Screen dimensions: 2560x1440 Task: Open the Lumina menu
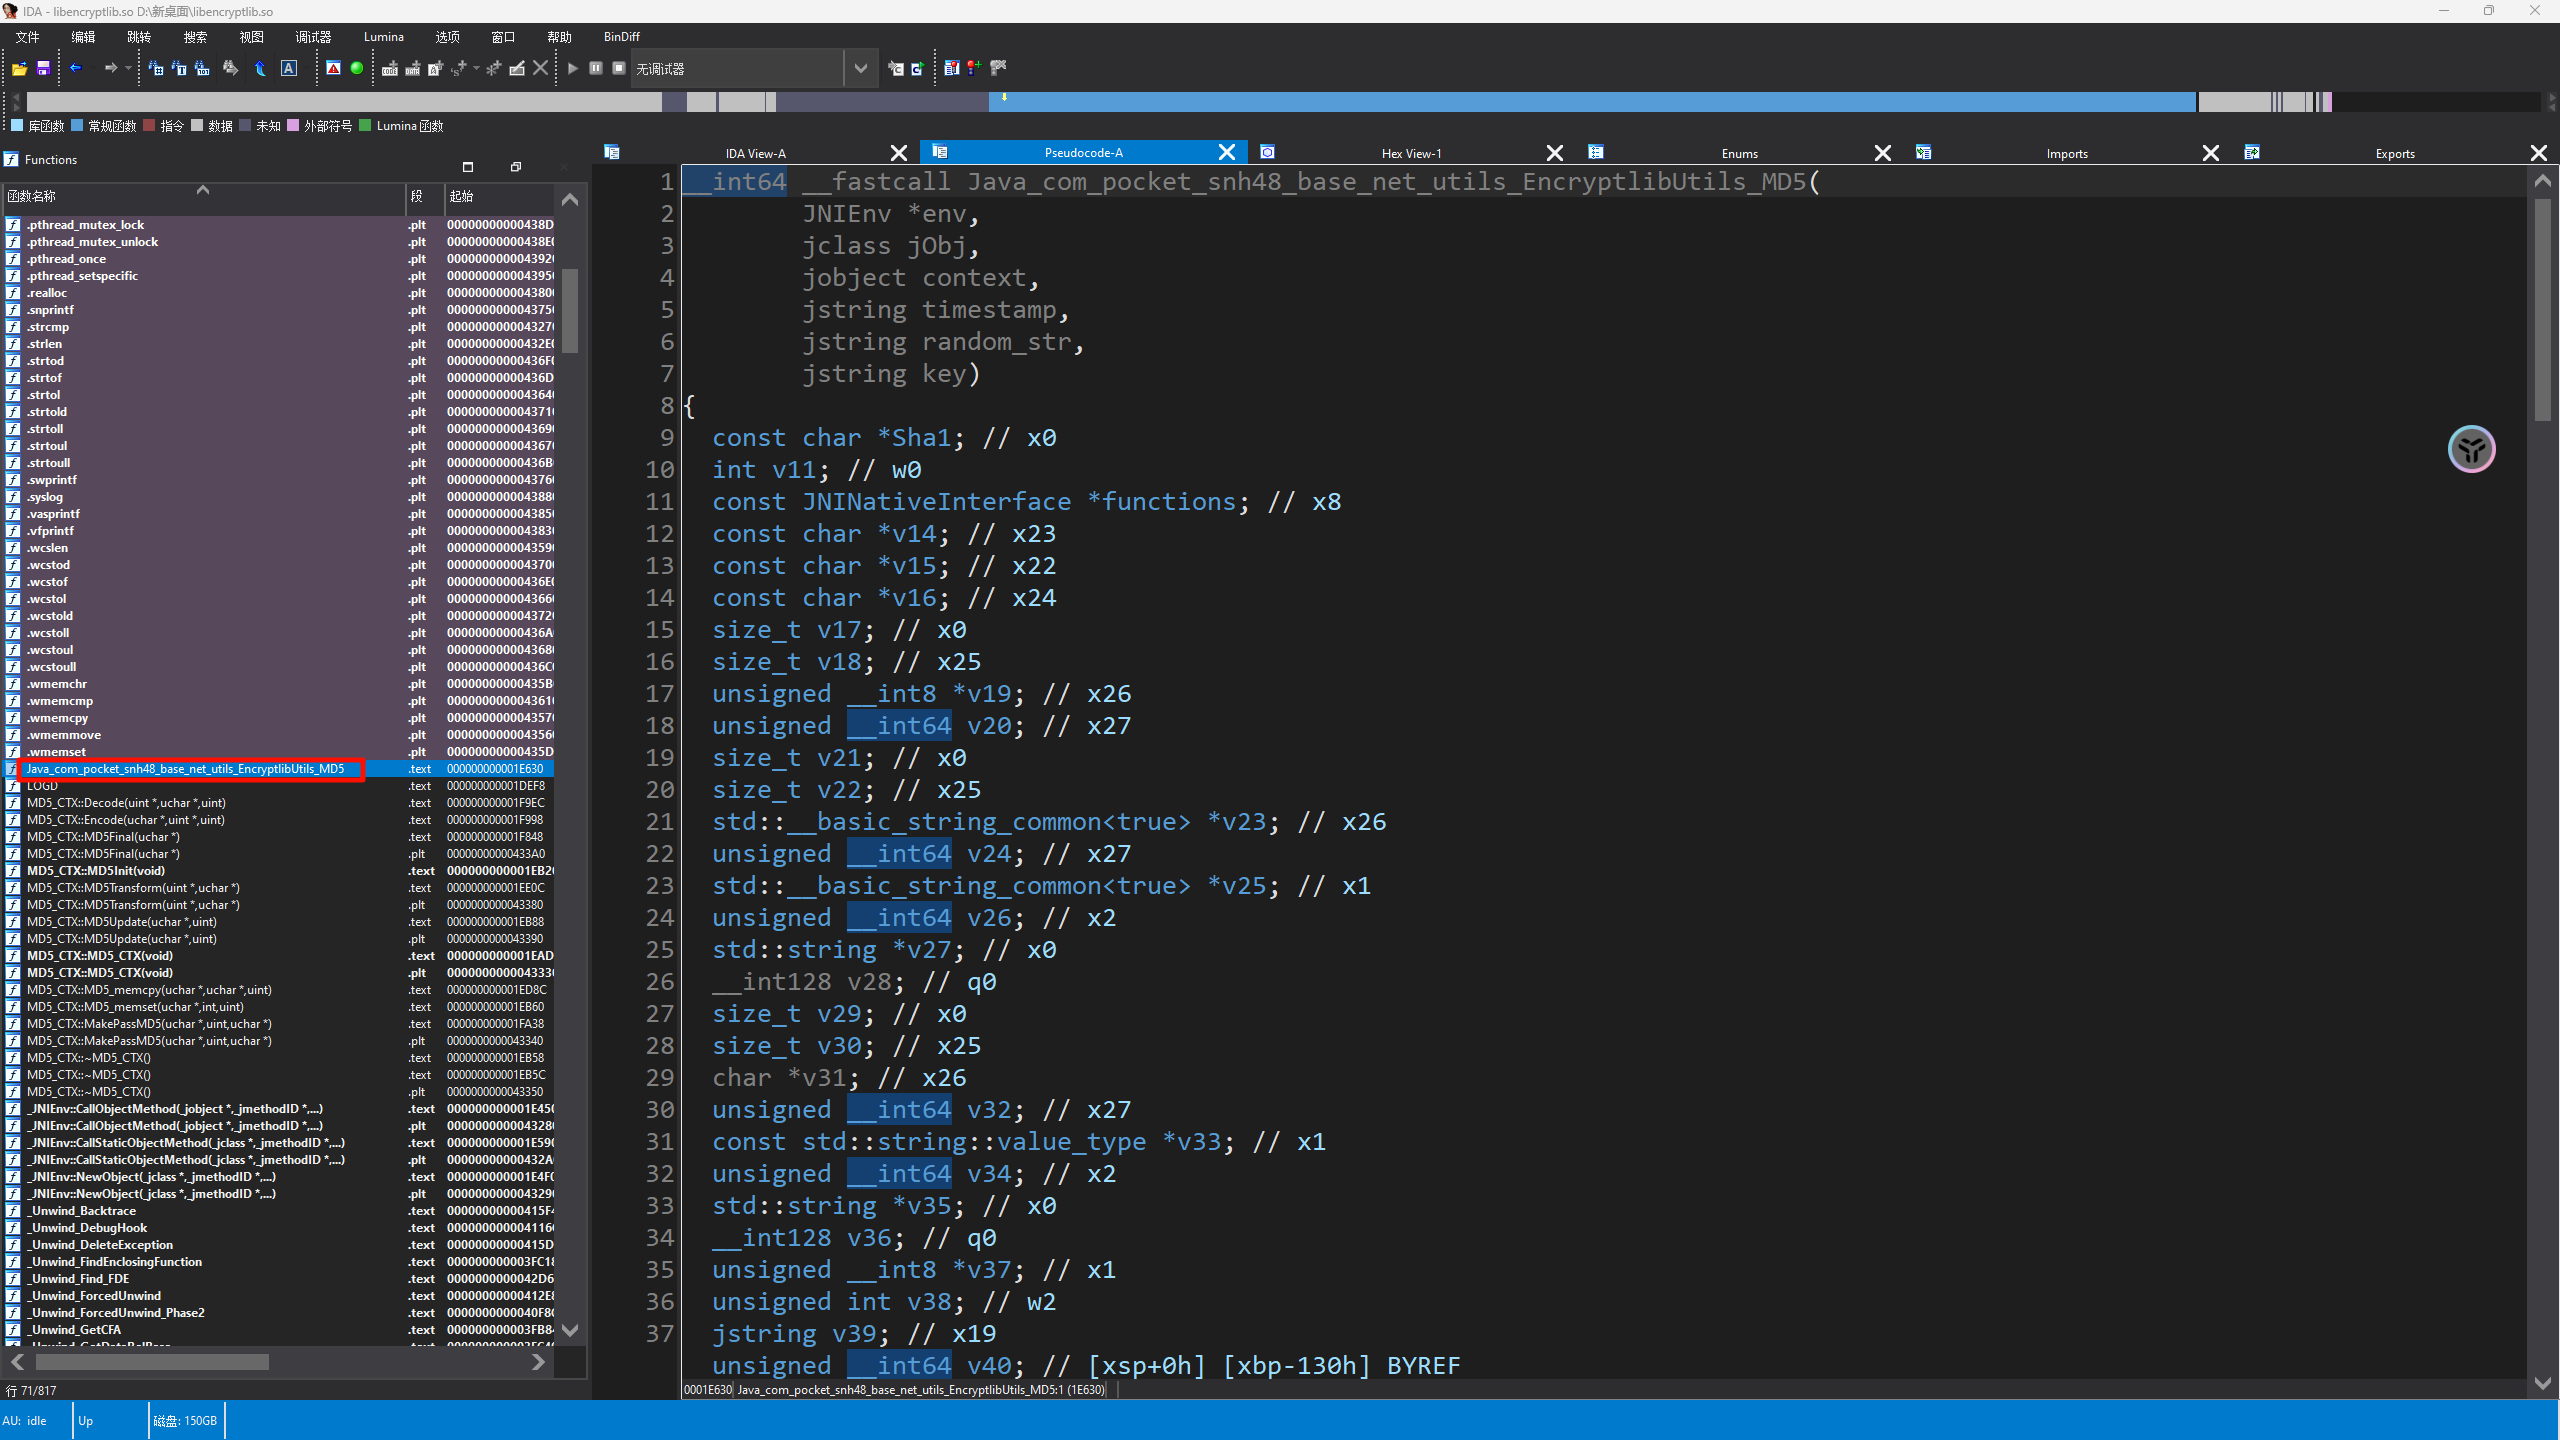click(383, 37)
